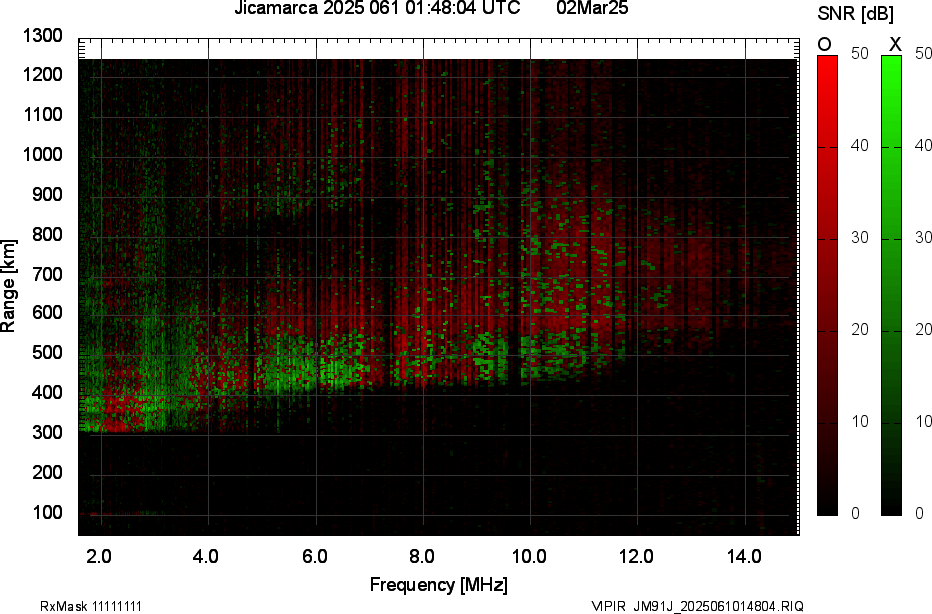Click the 100 range tick label

[47, 512]
